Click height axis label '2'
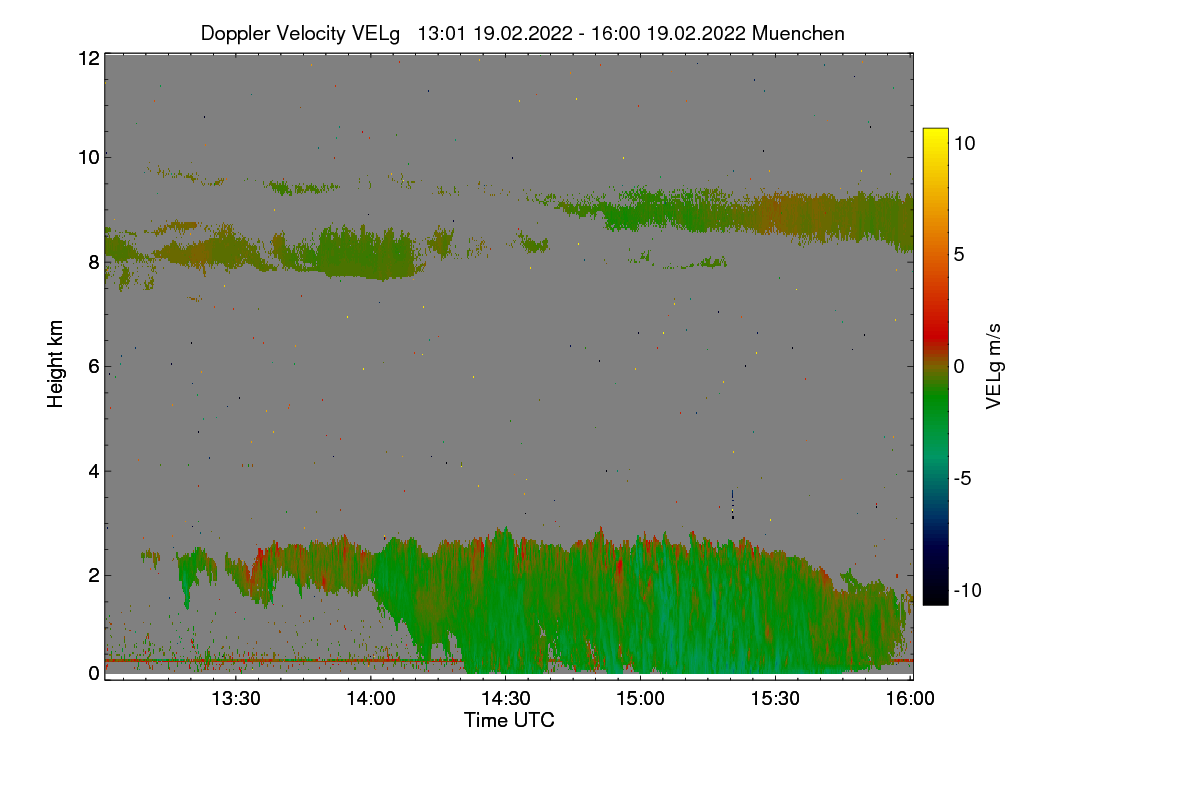This screenshot has width=1200, height=800. [x=93, y=575]
